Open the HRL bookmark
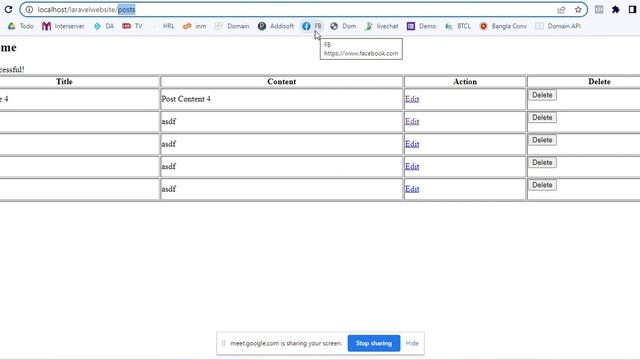This screenshot has height=360, width=640. coord(164,26)
